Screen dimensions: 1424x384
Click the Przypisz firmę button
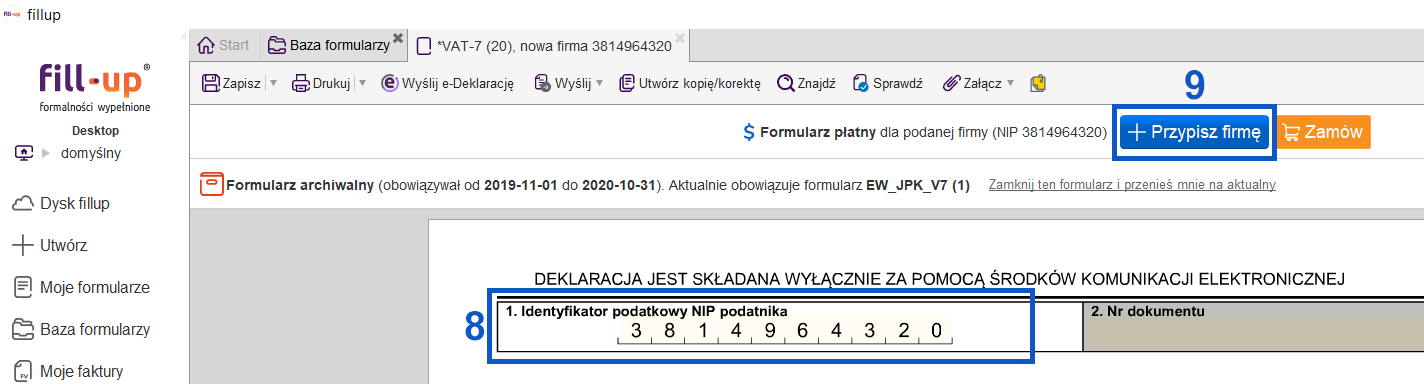tap(1194, 132)
